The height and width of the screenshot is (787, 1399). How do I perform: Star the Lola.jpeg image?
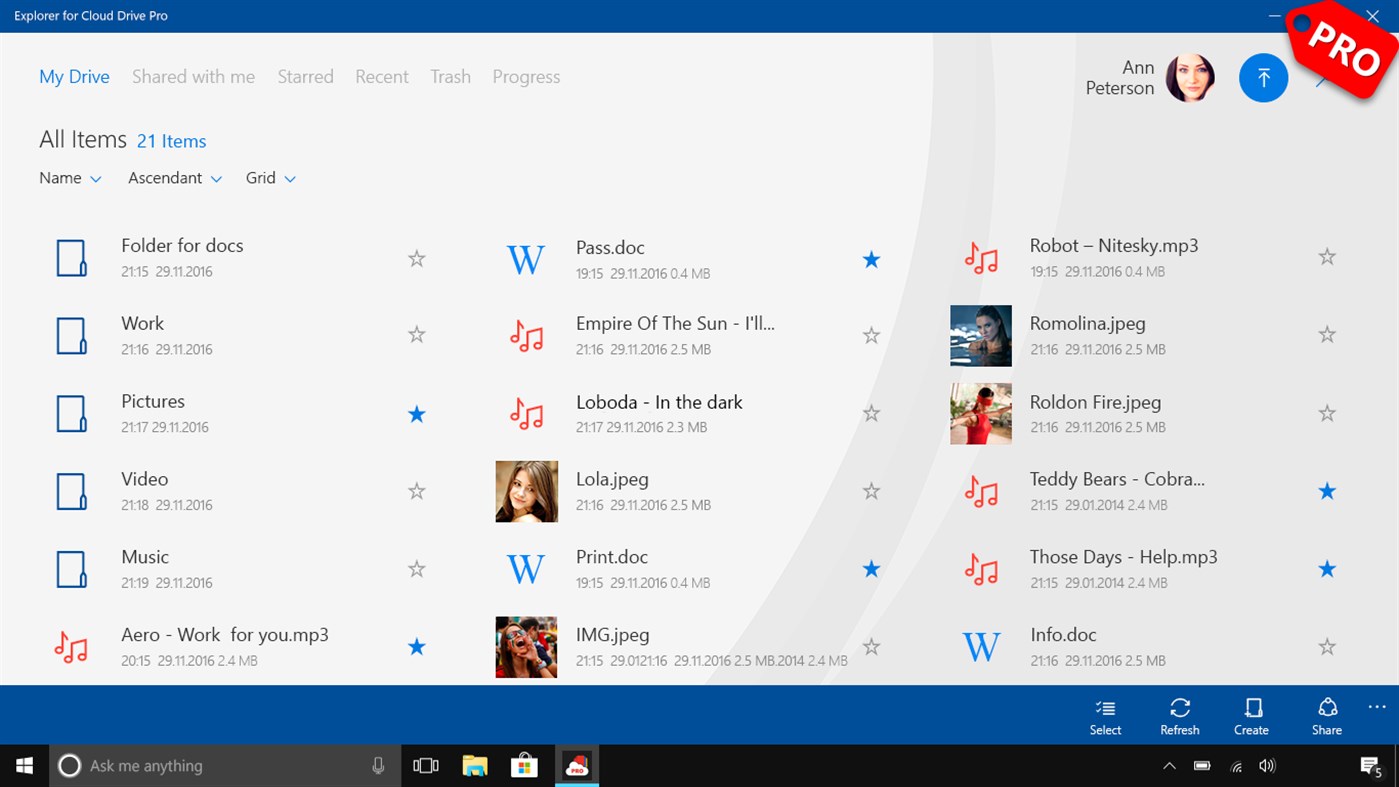point(871,490)
